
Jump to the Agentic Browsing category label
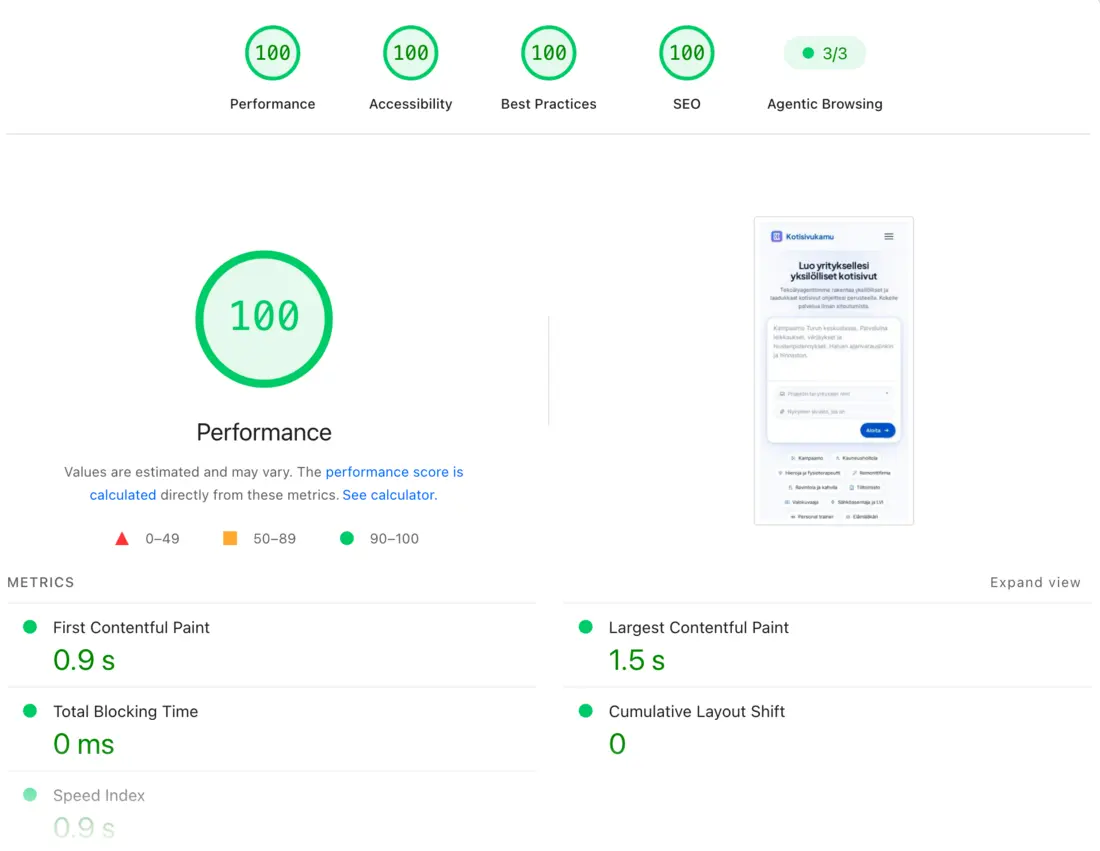[x=824, y=104]
